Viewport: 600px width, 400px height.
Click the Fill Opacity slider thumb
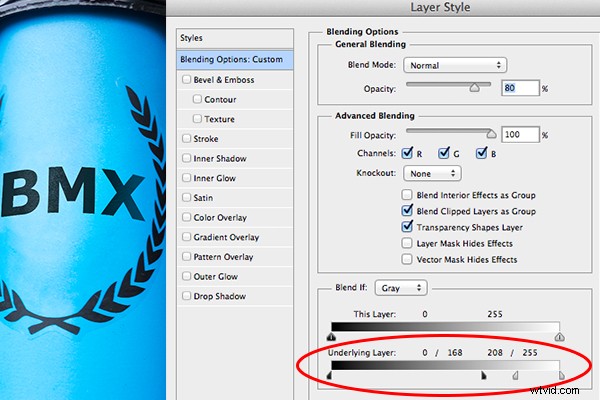click(491, 134)
